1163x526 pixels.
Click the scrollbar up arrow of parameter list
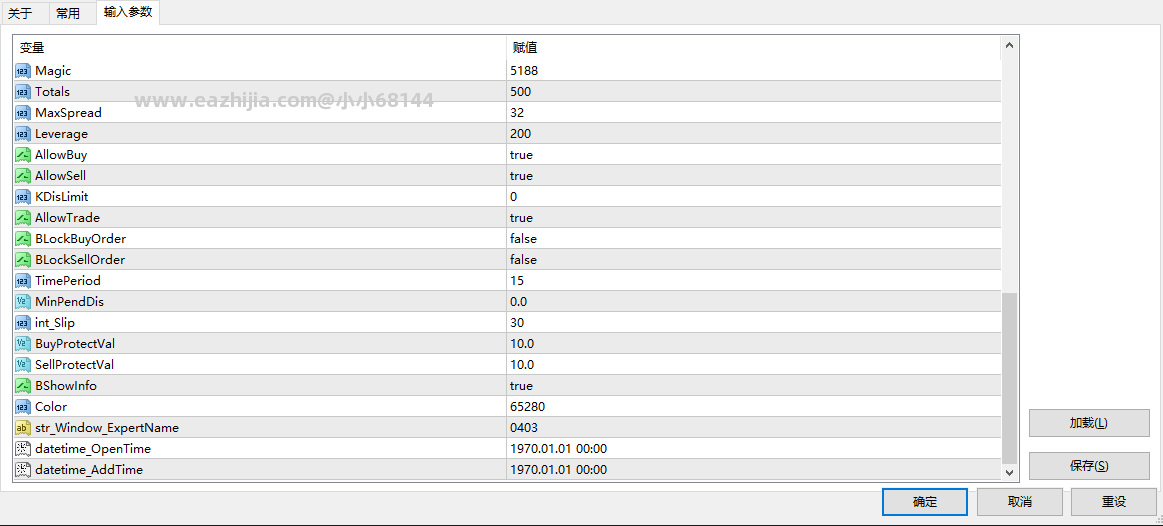pyautogui.click(x=1009, y=46)
